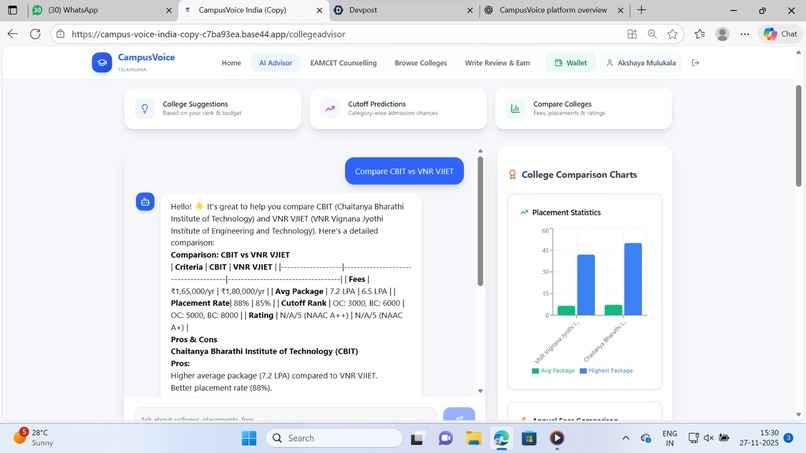
Task: Click the Placement Statistics trend icon
Action: pyautogui.click(x=524, y=212)
